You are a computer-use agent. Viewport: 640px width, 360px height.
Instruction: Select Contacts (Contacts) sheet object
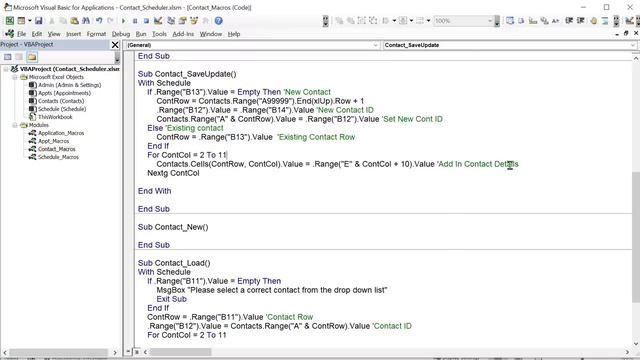tap(61, 101)
